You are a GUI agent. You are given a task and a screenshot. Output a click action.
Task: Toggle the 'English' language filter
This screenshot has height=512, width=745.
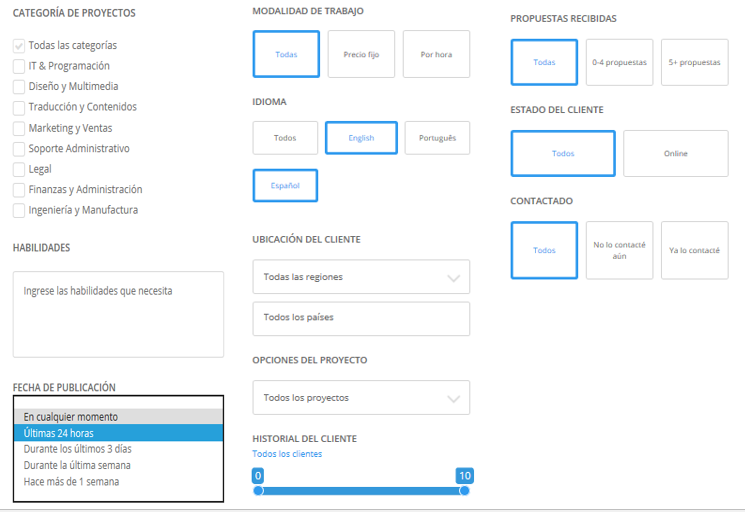(x=361, y=138)
